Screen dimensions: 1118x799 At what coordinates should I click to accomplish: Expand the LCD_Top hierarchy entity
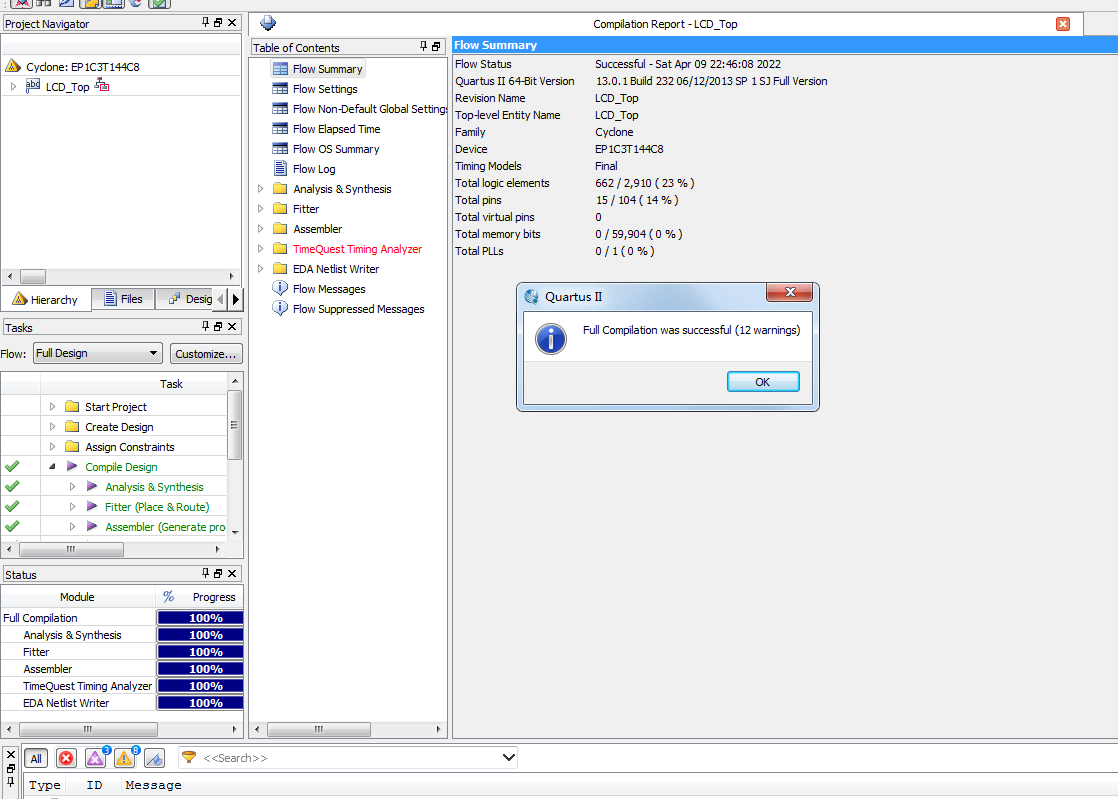coord(13,87)
